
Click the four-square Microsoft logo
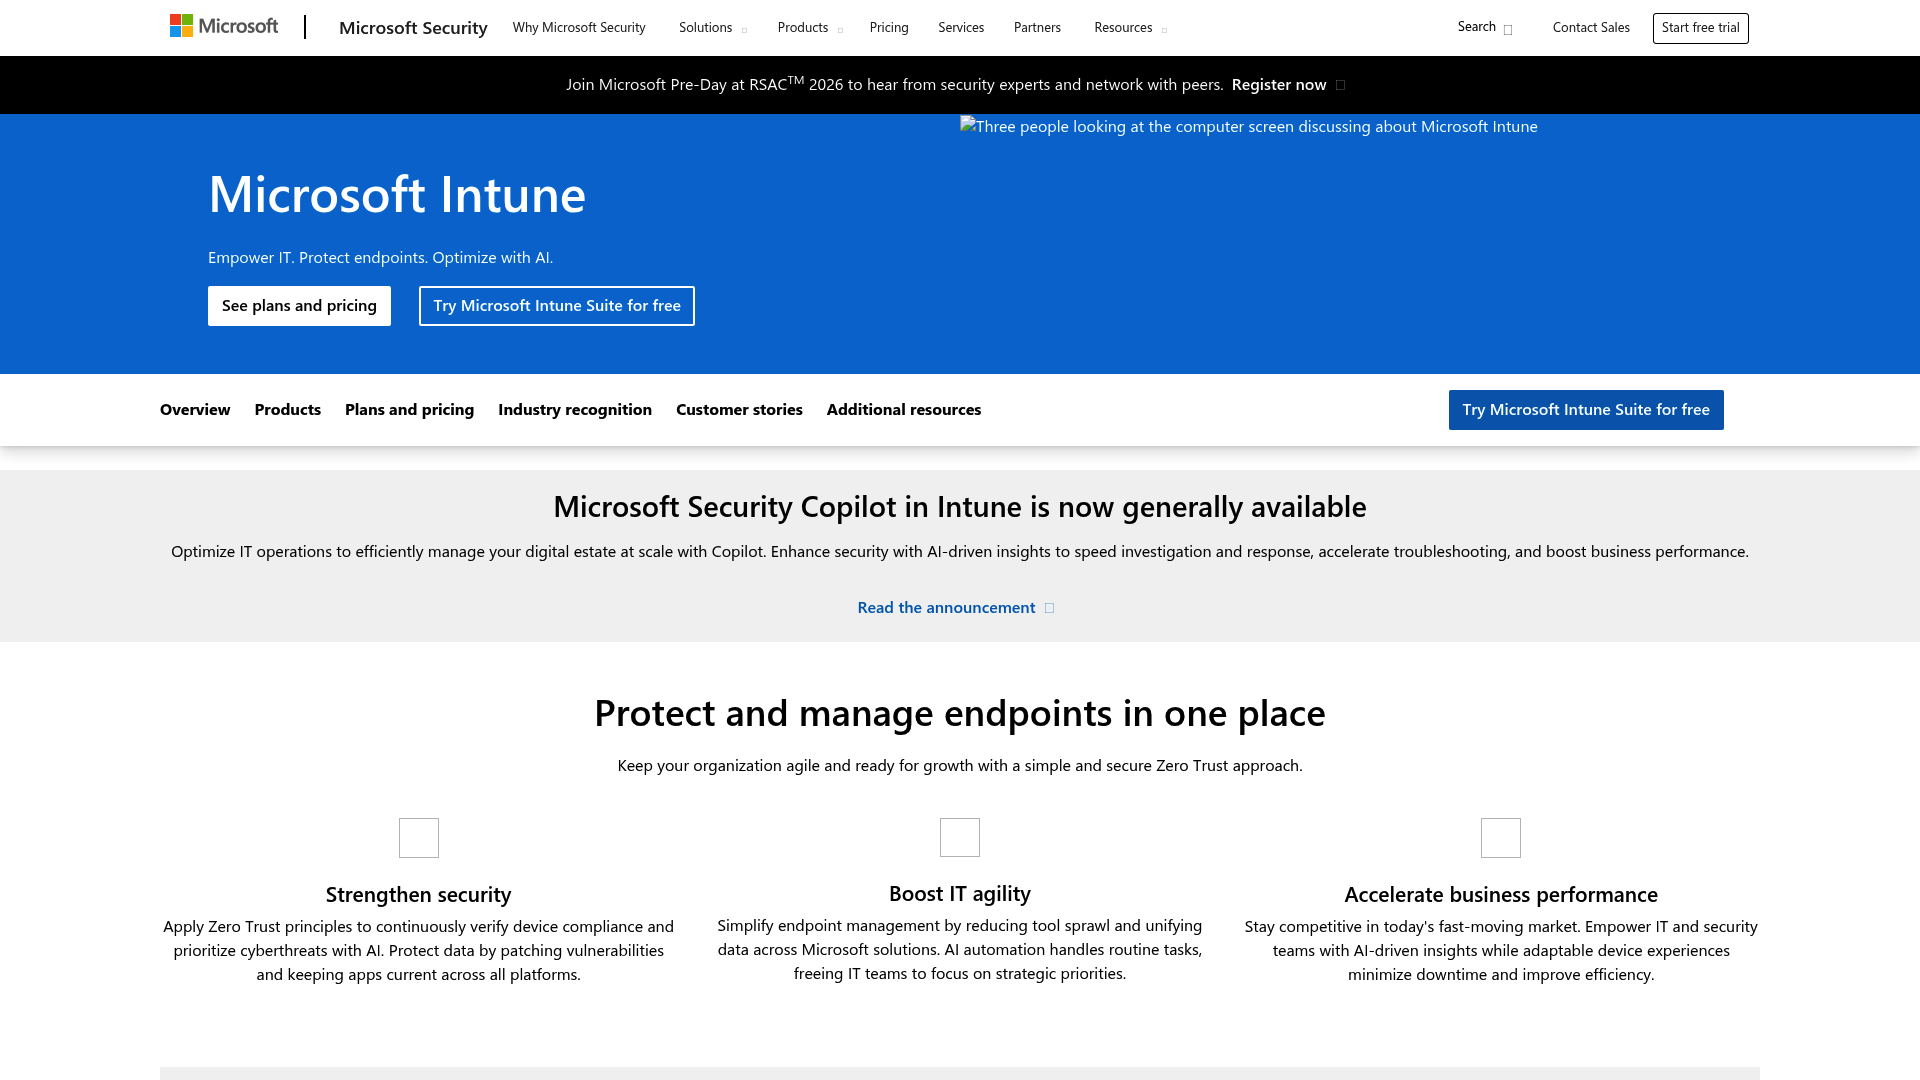tap(181, 25)
